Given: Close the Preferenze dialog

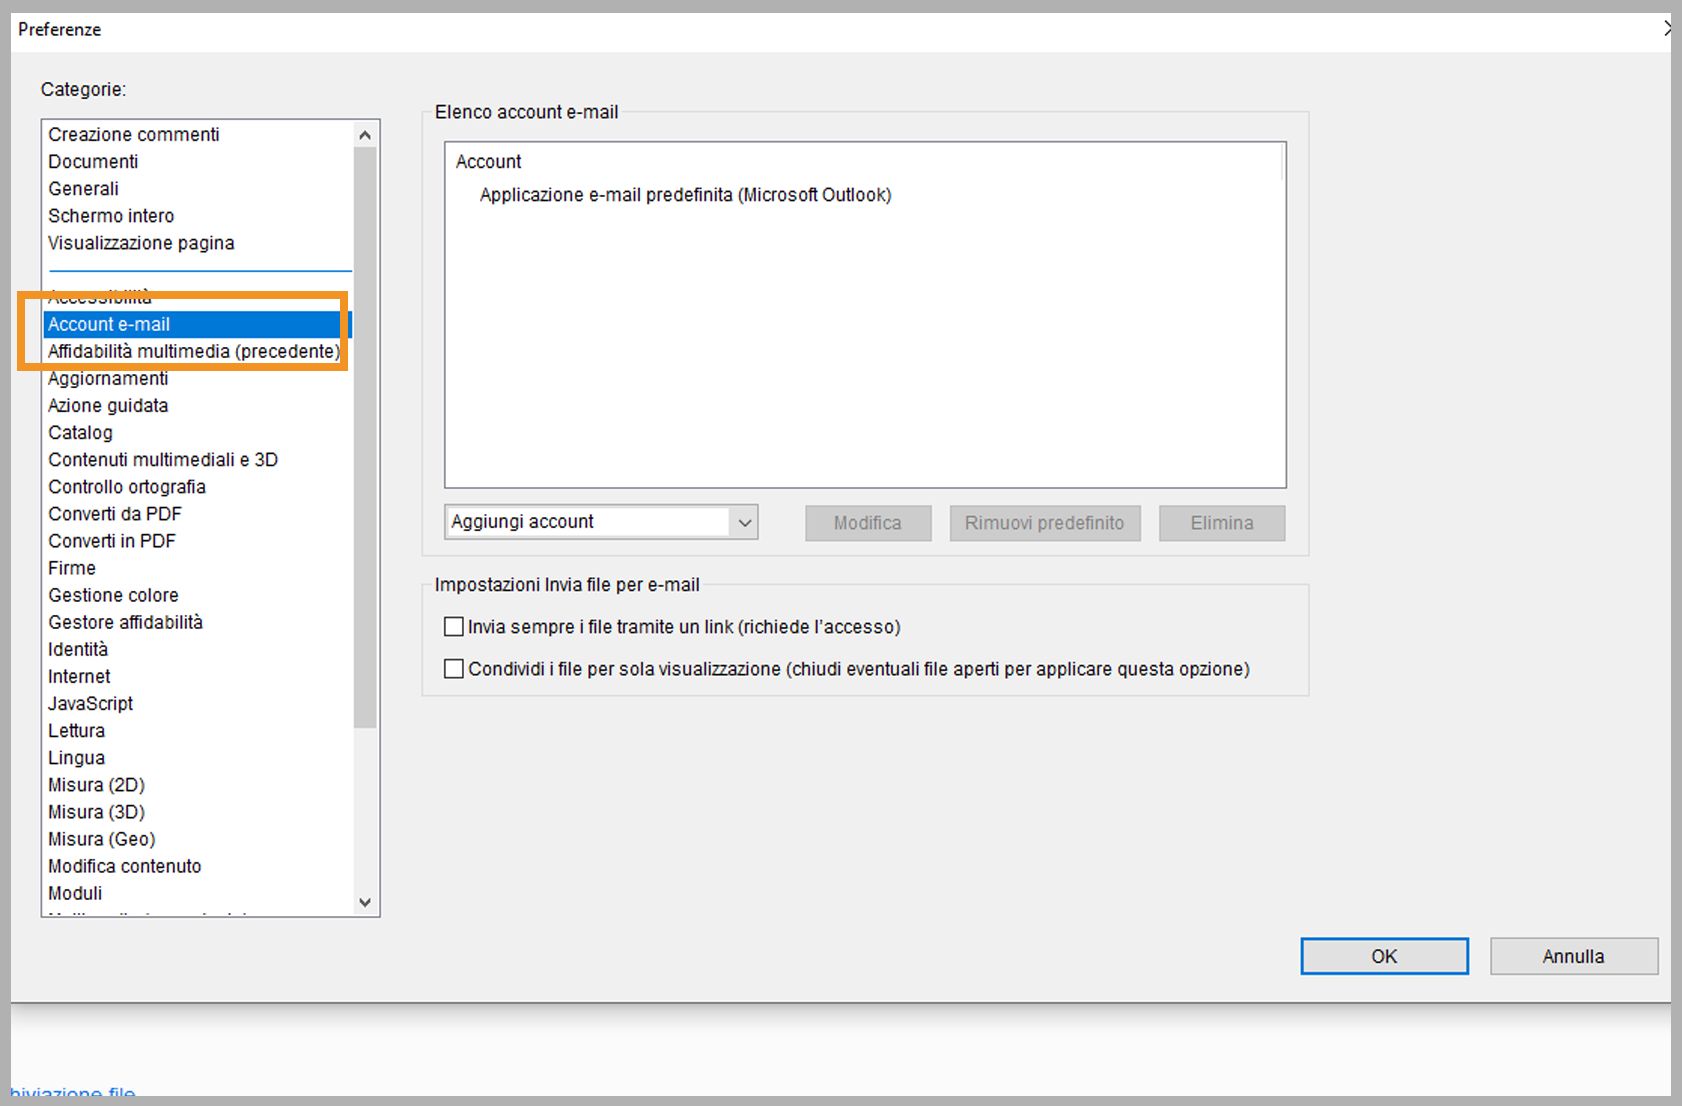Looking at the screenshot, I should click(1669, 28).
